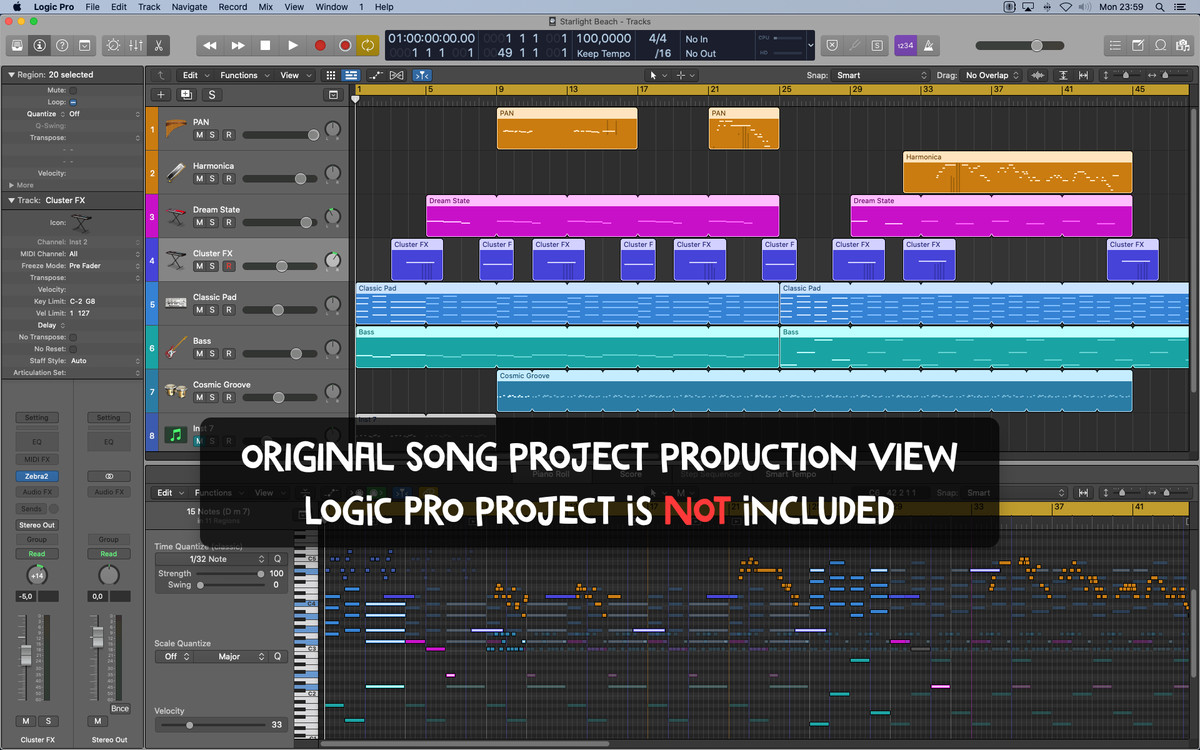Adjust the master volume slider in toolbar
Image resolution: width=1200 pixels, height=750 pixels.
pos(1022,45)
